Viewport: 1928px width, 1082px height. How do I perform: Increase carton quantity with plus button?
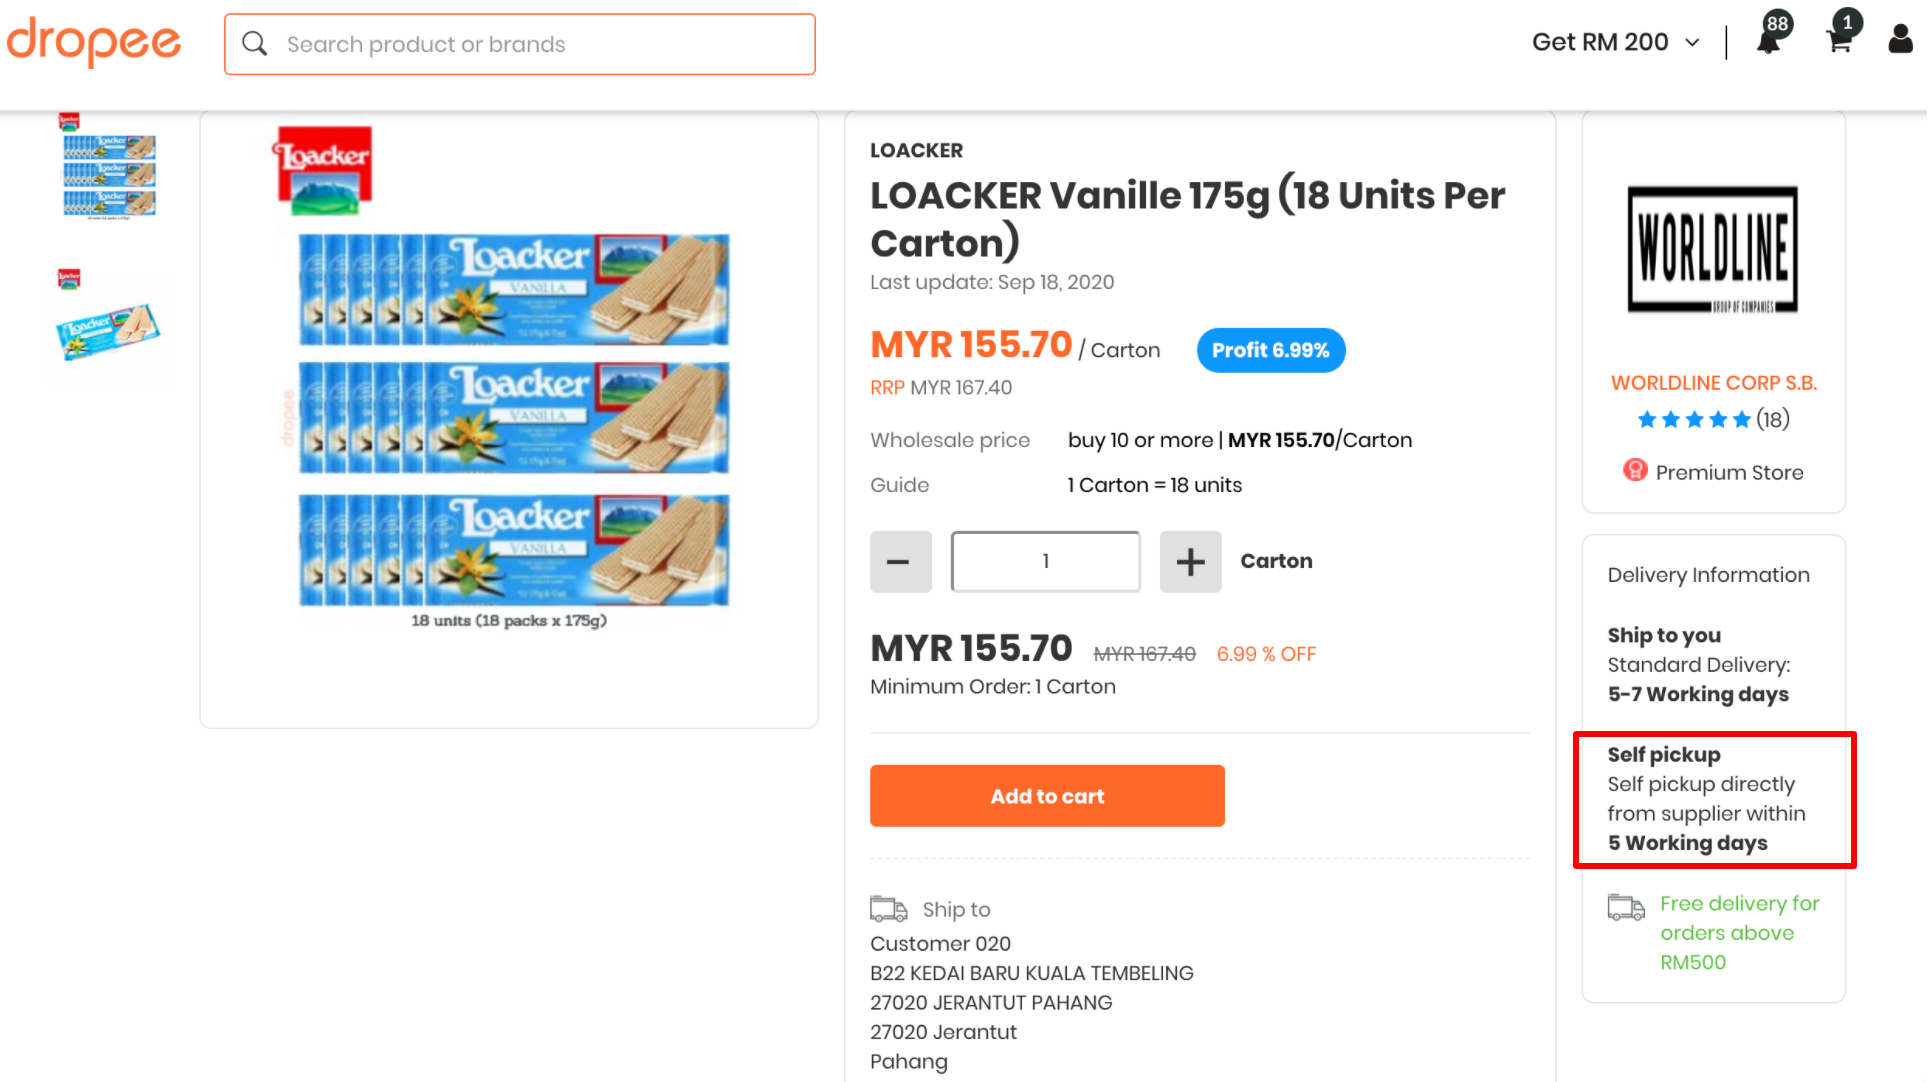[x=1190, y=562]
